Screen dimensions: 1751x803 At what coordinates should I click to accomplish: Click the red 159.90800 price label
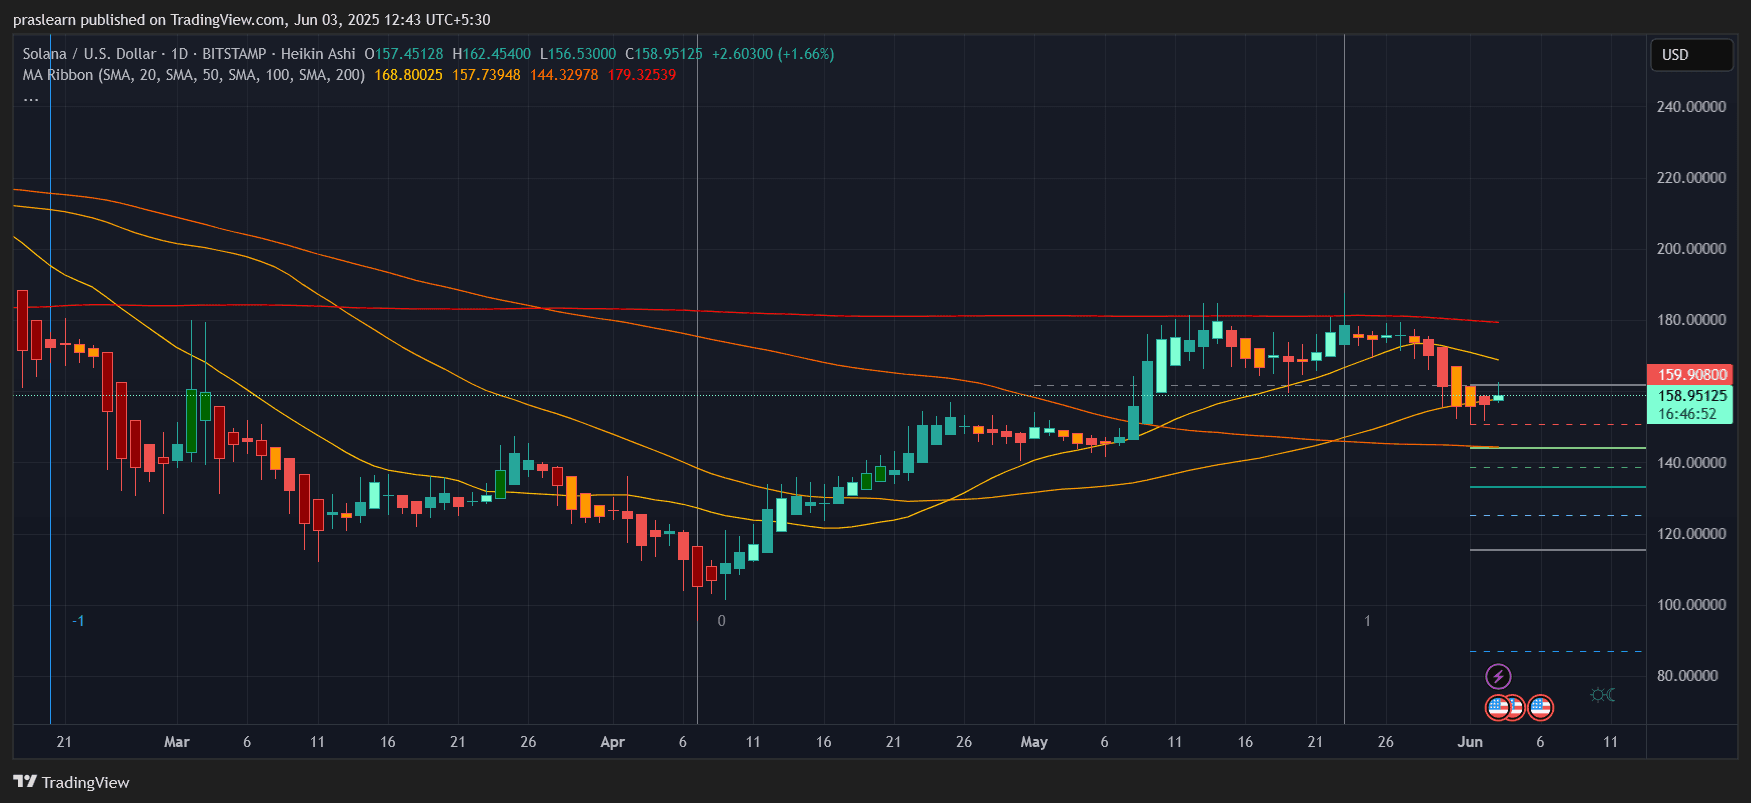[1691, 375]
